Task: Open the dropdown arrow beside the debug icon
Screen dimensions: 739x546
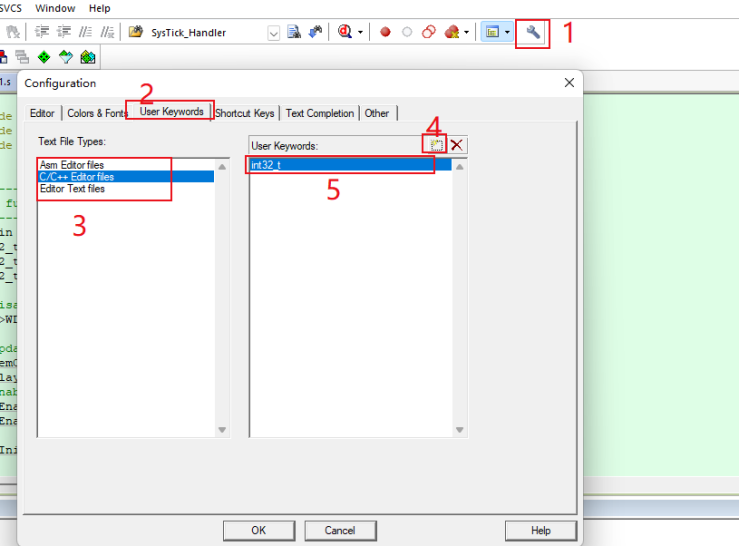Action: point(361,32)
